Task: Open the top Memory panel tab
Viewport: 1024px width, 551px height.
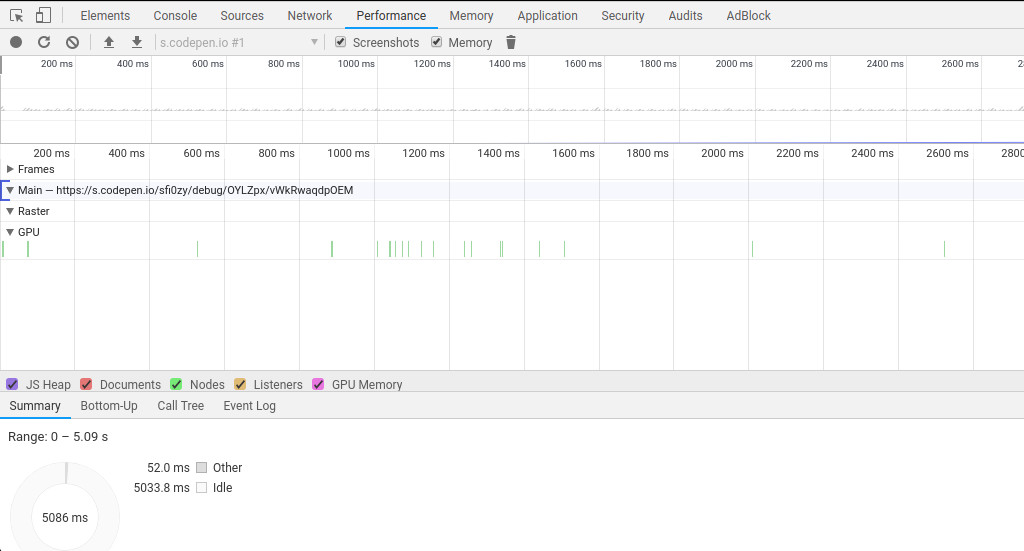Action: tap(471, 15)
